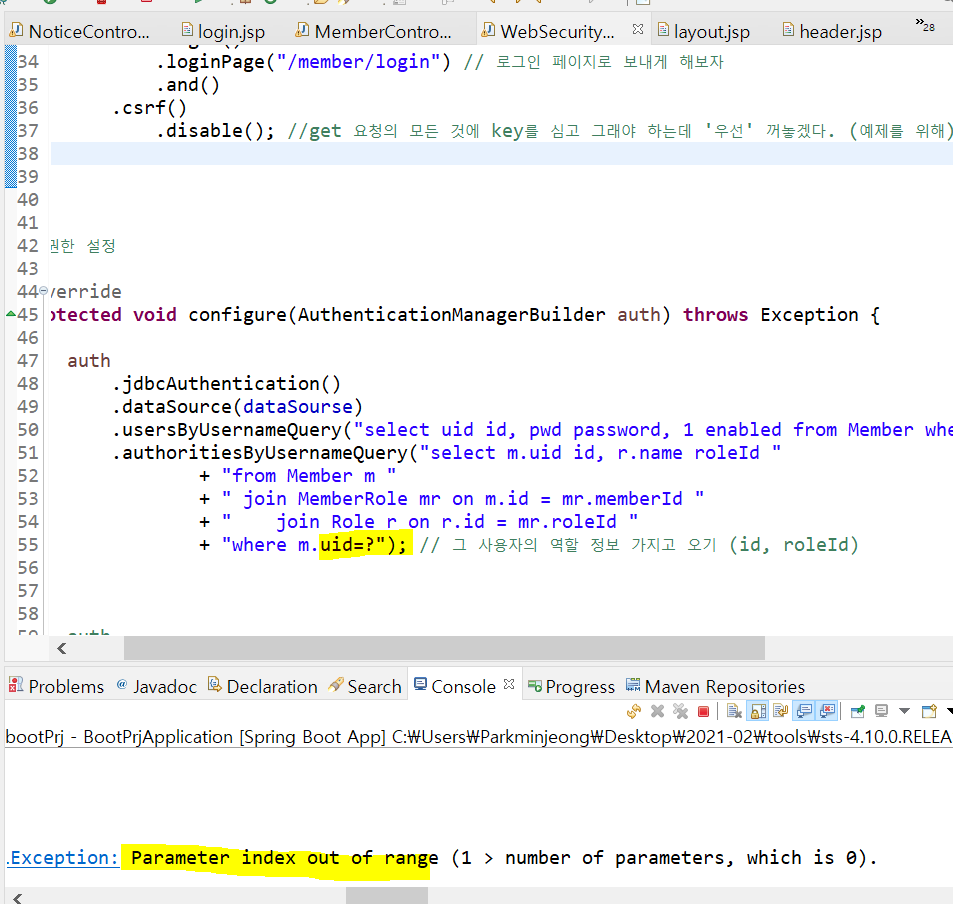Screen dimensions: 953x904
Task: Toggle show console on standard error change
Action: (827, 711)
